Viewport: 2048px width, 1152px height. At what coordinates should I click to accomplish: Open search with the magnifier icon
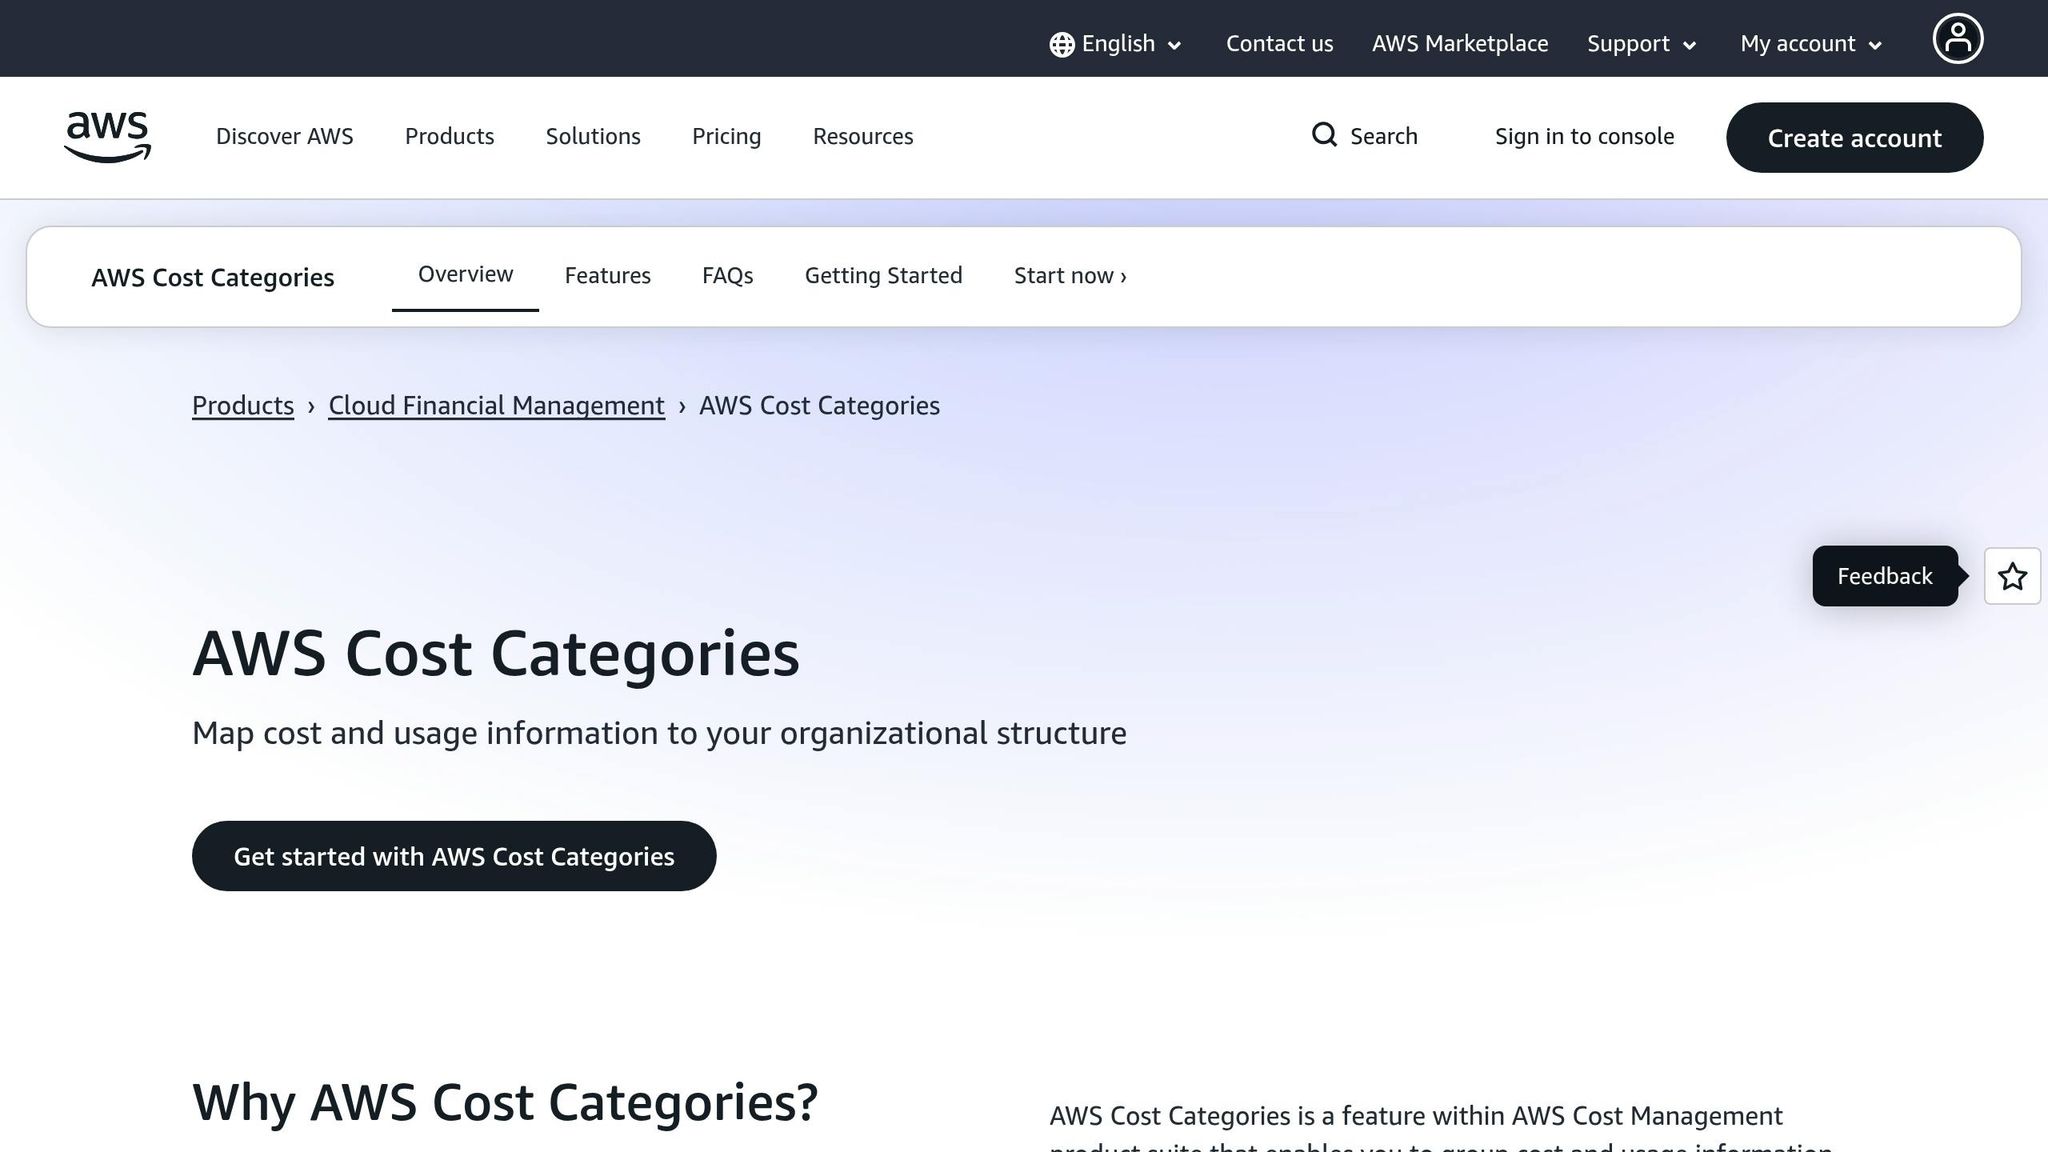coord(1325,135)
